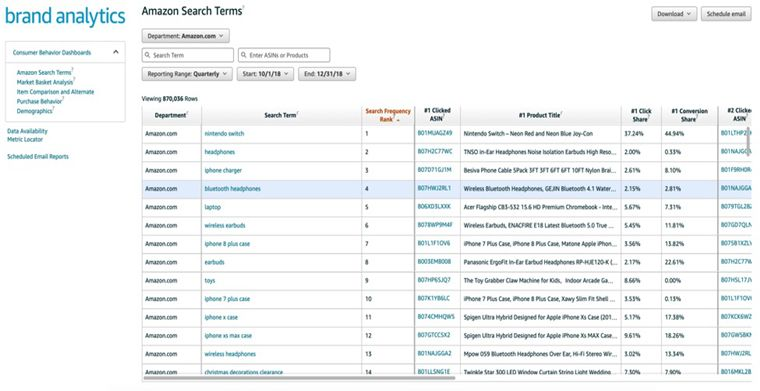This screenshot has height=391, width=760.
Task: Open Scheduled Email Reports link
Action: [38, 156]
